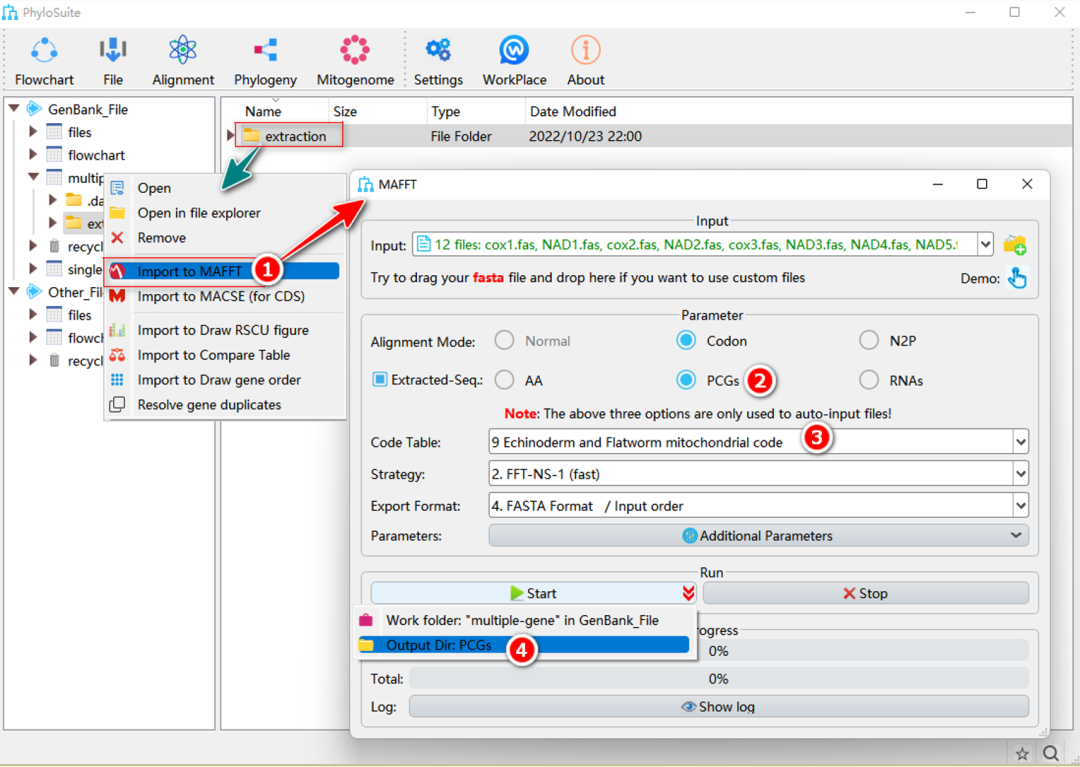
Task: Collapse the GenBank_File tree node
Action: [x=14, y=109]
